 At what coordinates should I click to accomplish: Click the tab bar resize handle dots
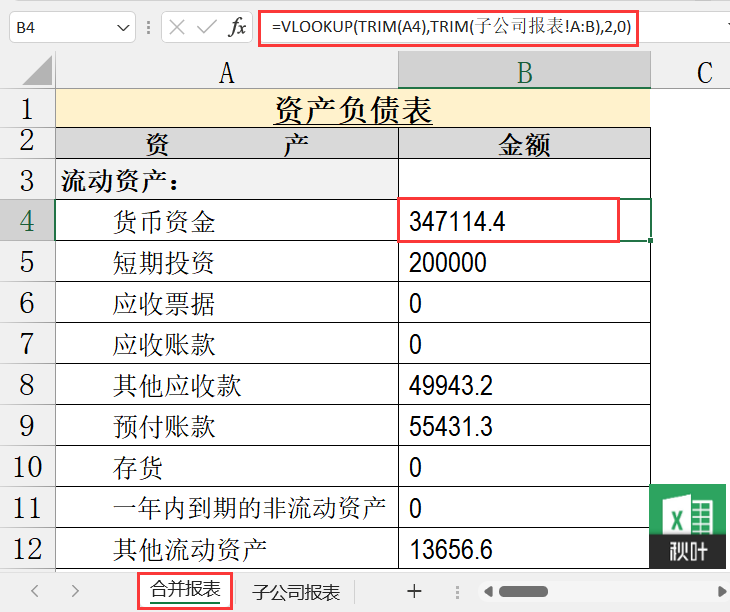point(457,592)
